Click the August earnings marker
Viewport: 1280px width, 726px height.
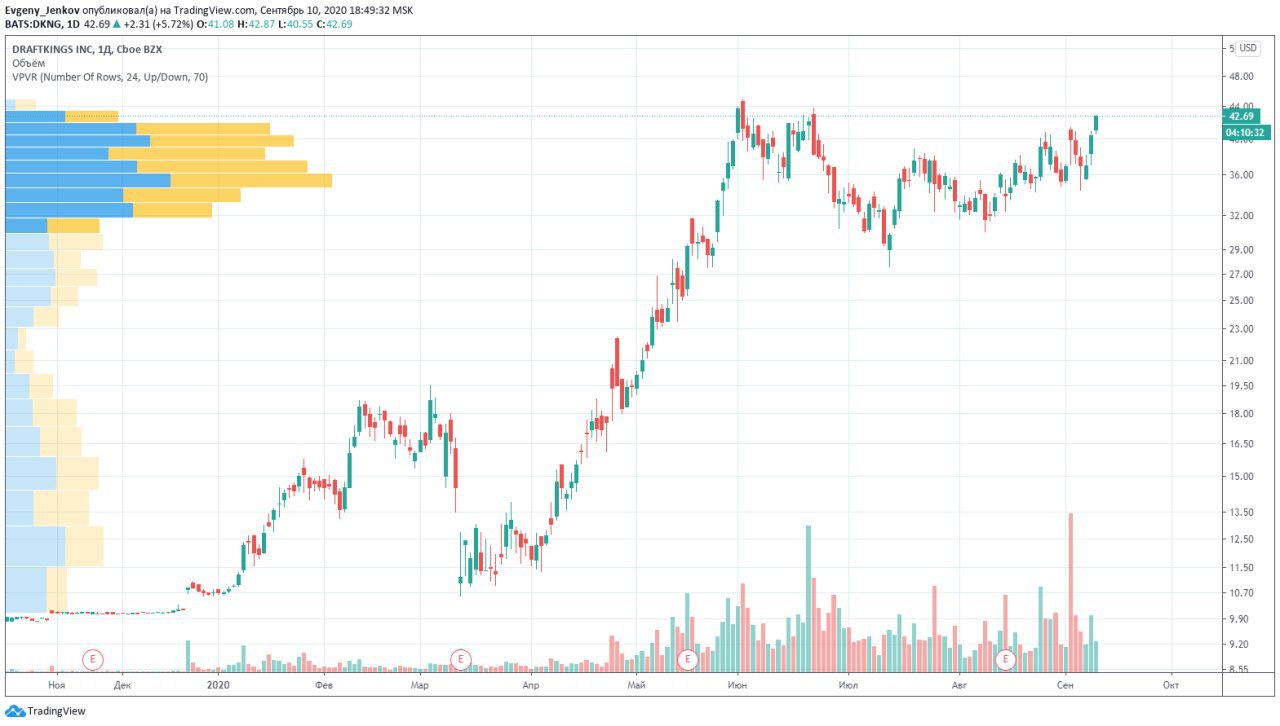tap(1006, 659)
